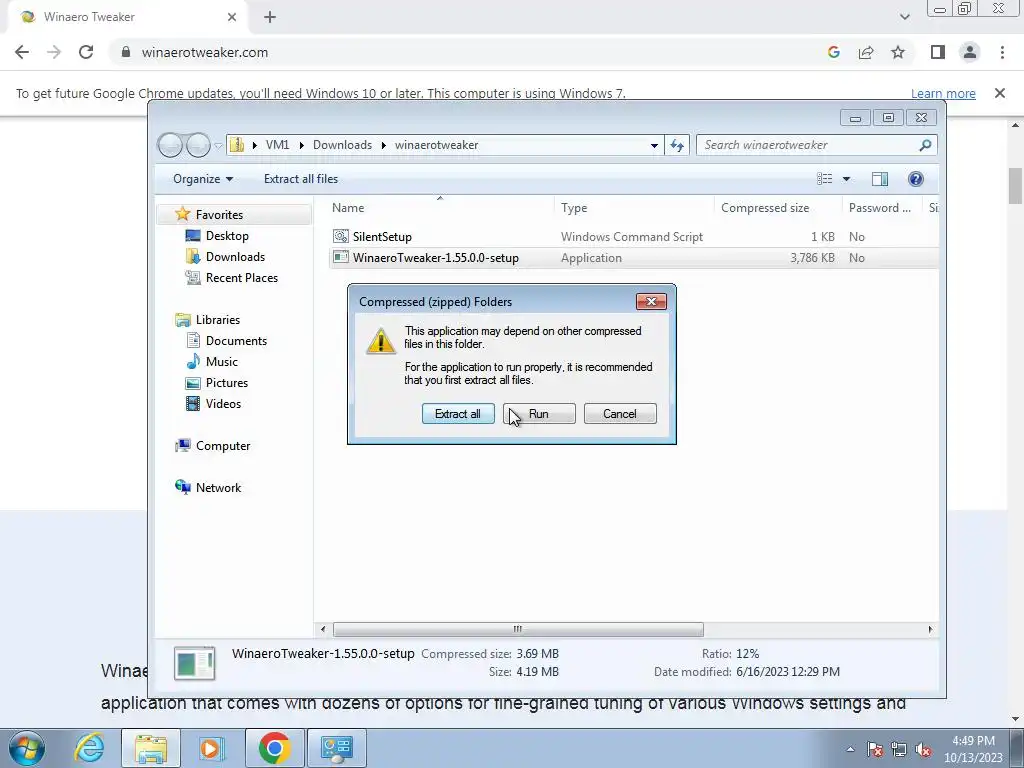Cancel the Compressed Folders dialog
Viewport: 1024px width, 768px height.
click(x=620, y=414)
